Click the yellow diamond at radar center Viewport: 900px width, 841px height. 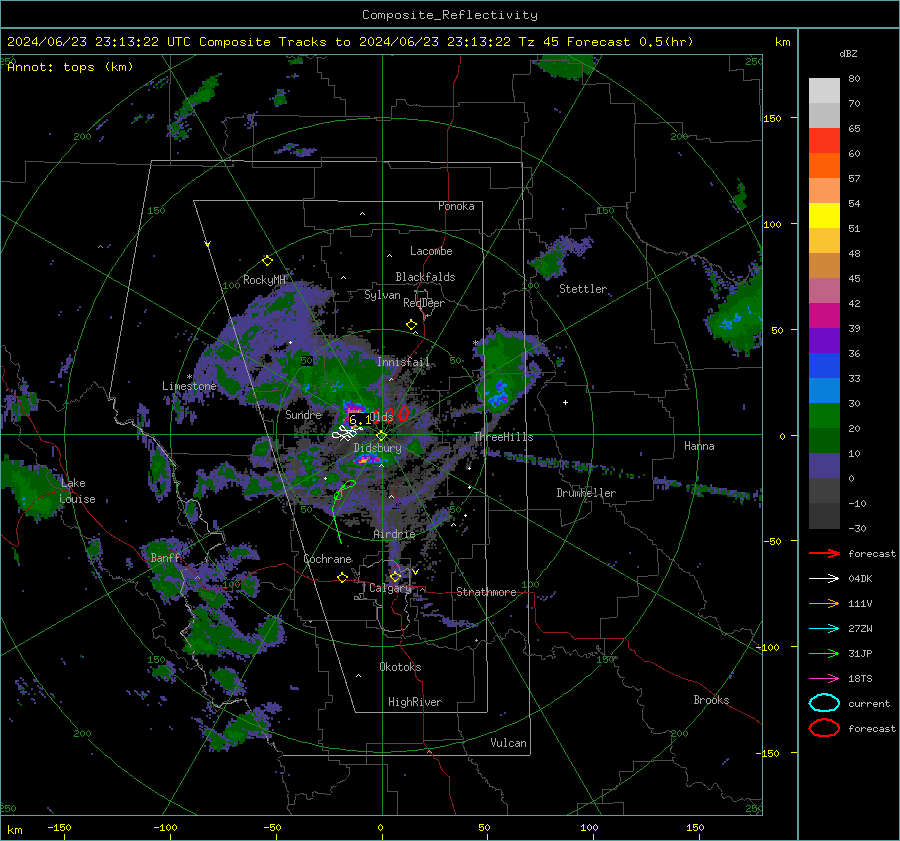[x=382, y=436]
